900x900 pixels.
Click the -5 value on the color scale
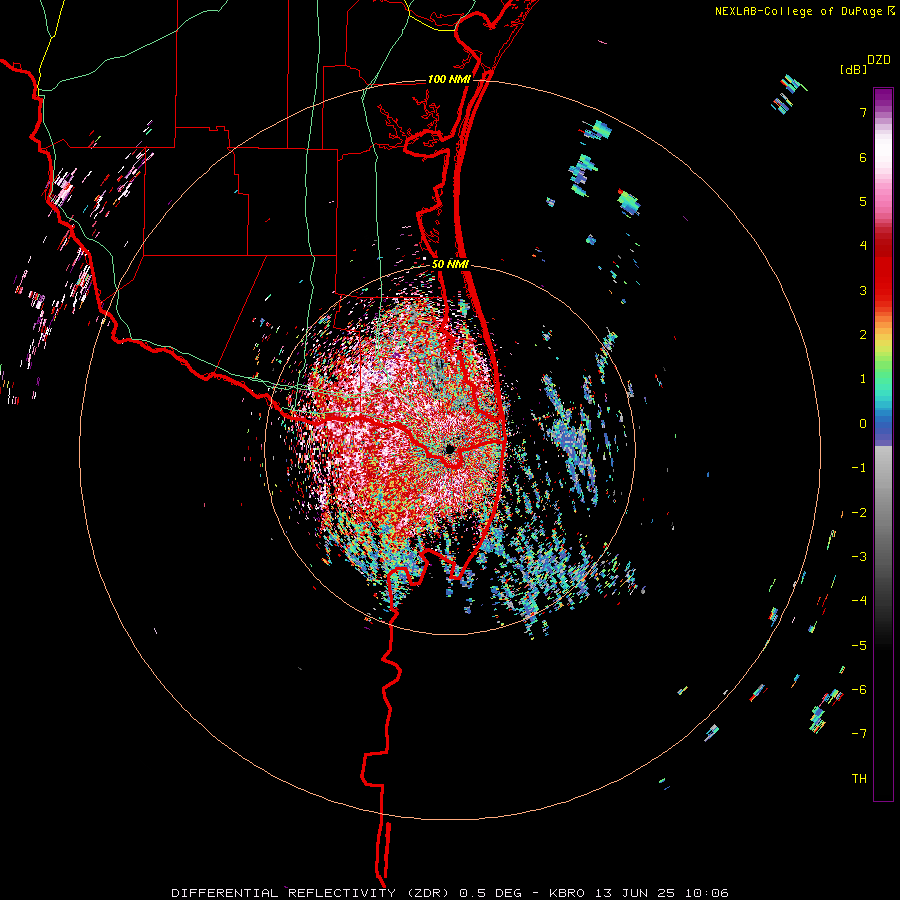859,646
